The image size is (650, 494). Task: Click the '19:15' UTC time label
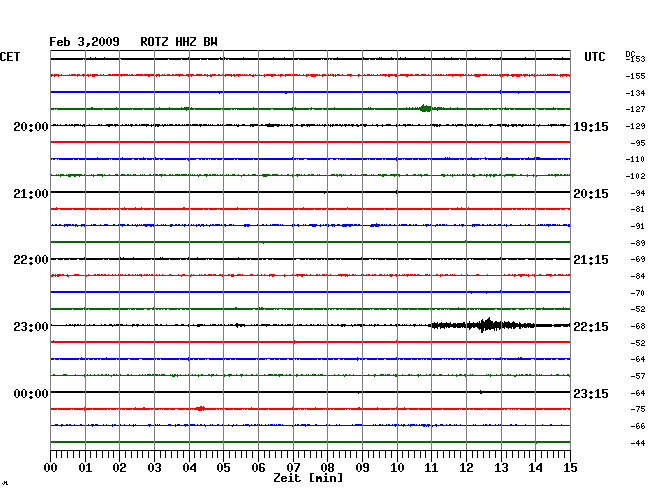tap(591, 127)
